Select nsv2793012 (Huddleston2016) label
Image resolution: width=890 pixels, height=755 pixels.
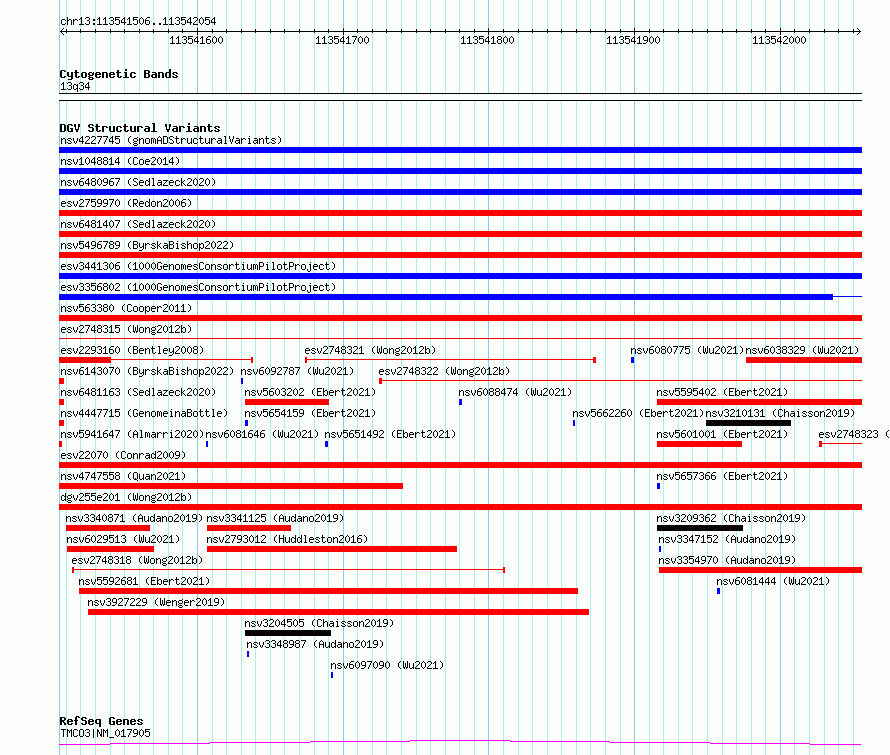pos(287,539)
